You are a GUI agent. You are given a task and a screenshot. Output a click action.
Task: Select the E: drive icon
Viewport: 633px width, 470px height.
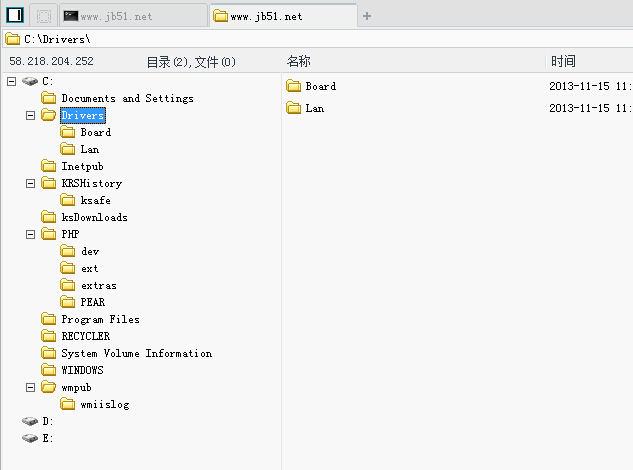[30, 439]
